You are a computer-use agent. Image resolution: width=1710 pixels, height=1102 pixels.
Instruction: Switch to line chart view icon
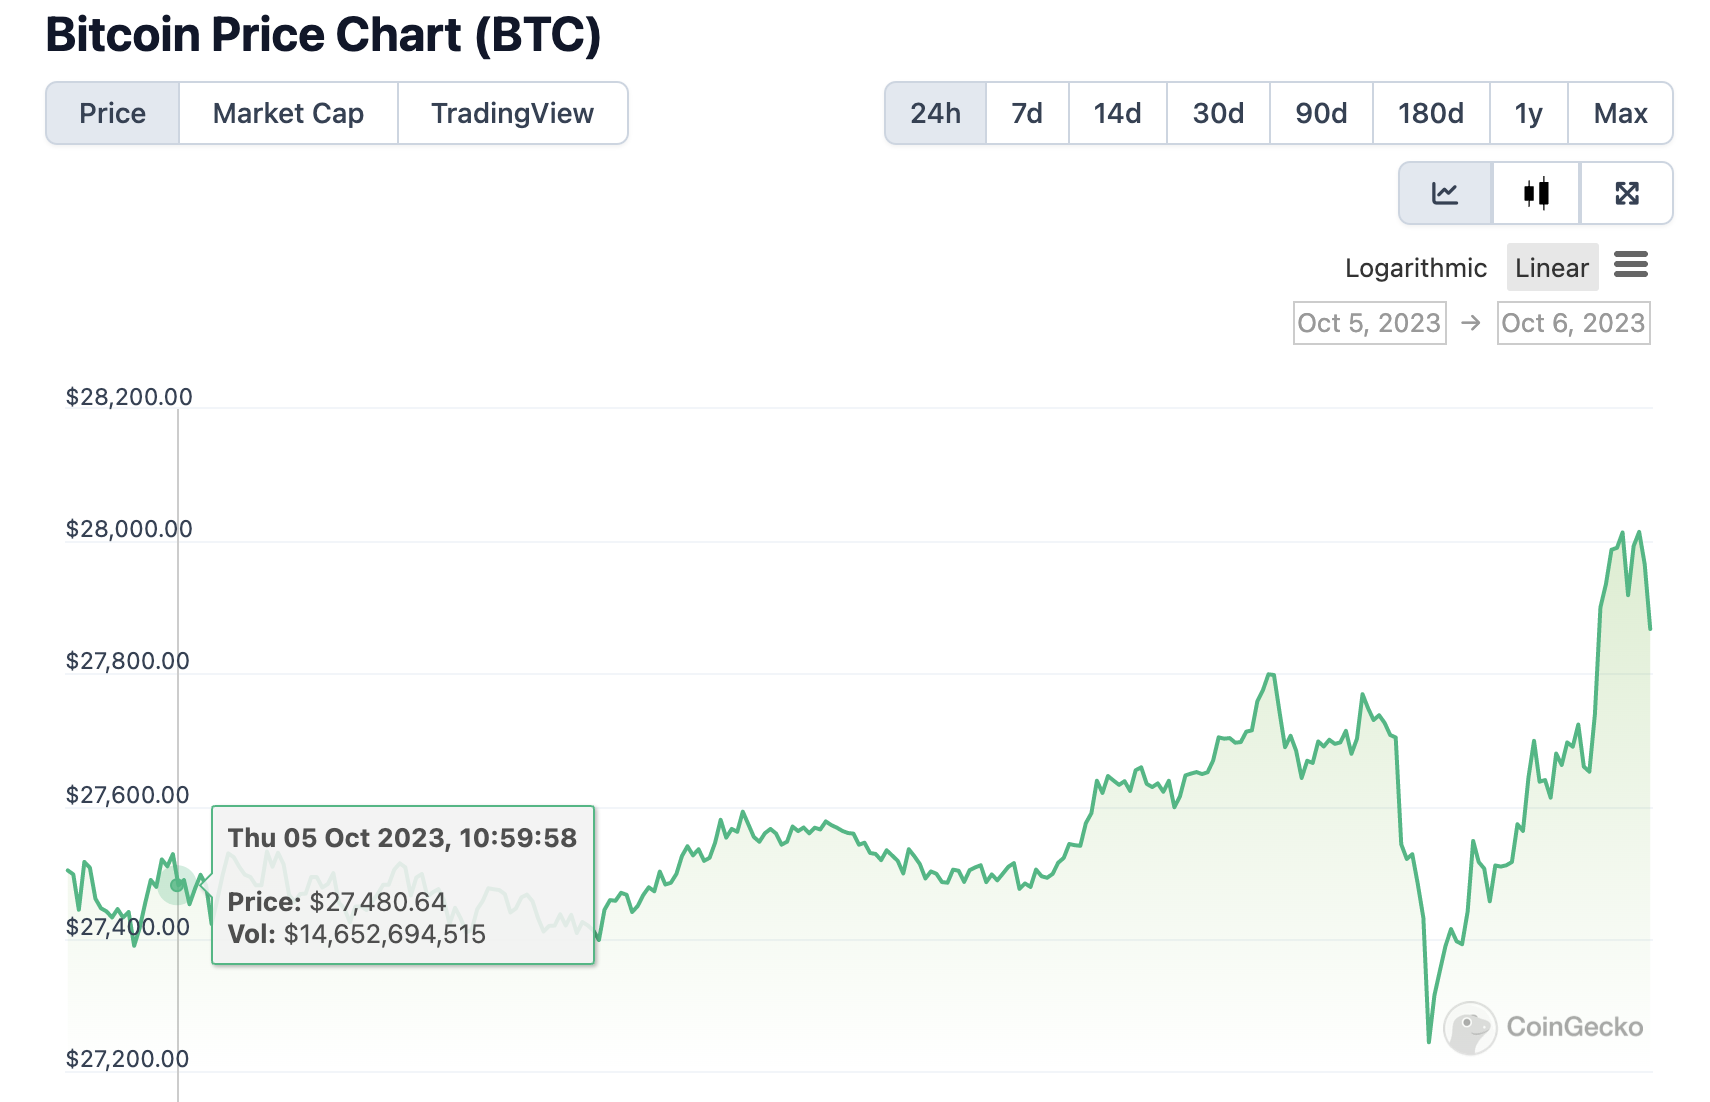click(1445, 193)
